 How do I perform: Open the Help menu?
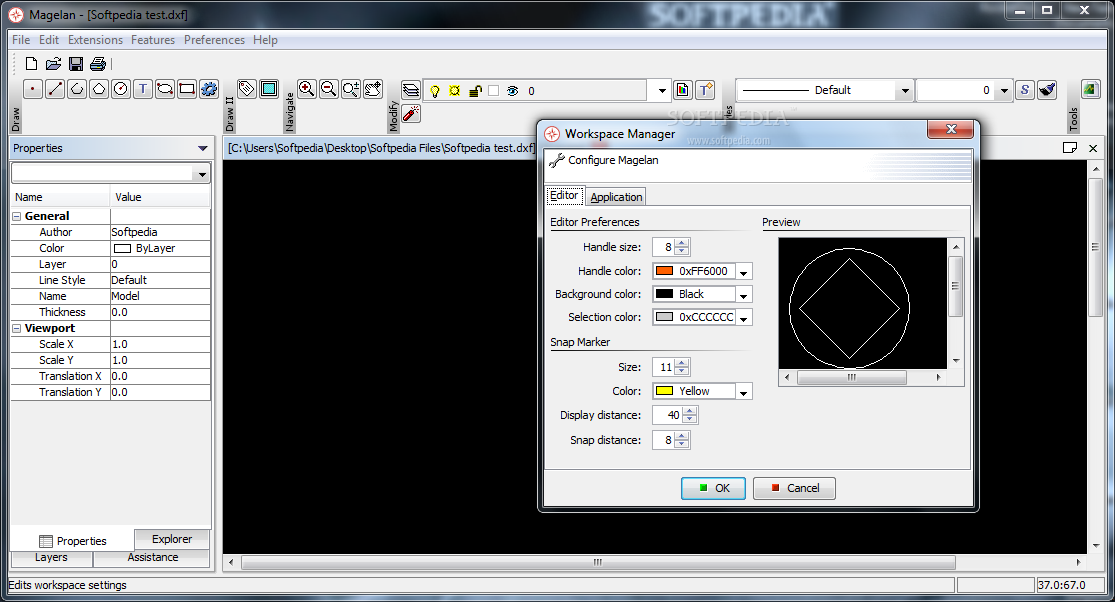265,40
